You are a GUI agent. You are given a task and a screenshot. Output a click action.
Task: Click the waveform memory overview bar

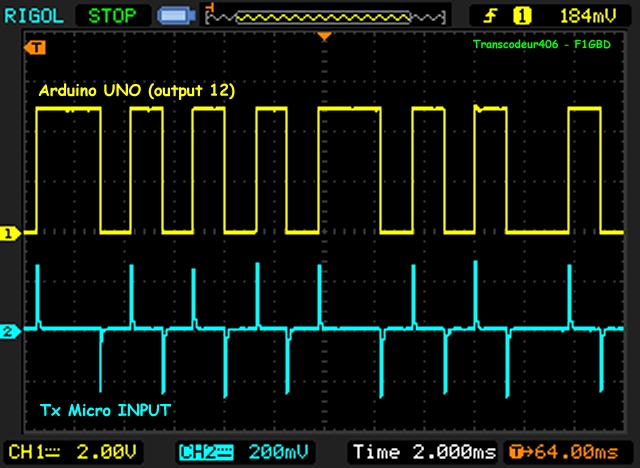[x=325, y=17]
